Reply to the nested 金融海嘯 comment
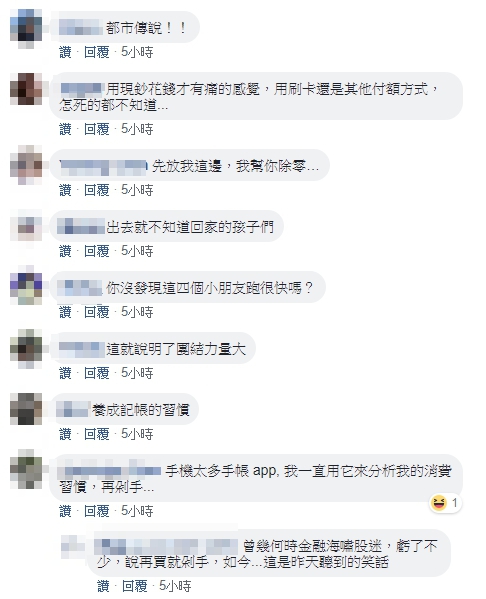This screenshot has width=486, height=599. pos(134,586)
